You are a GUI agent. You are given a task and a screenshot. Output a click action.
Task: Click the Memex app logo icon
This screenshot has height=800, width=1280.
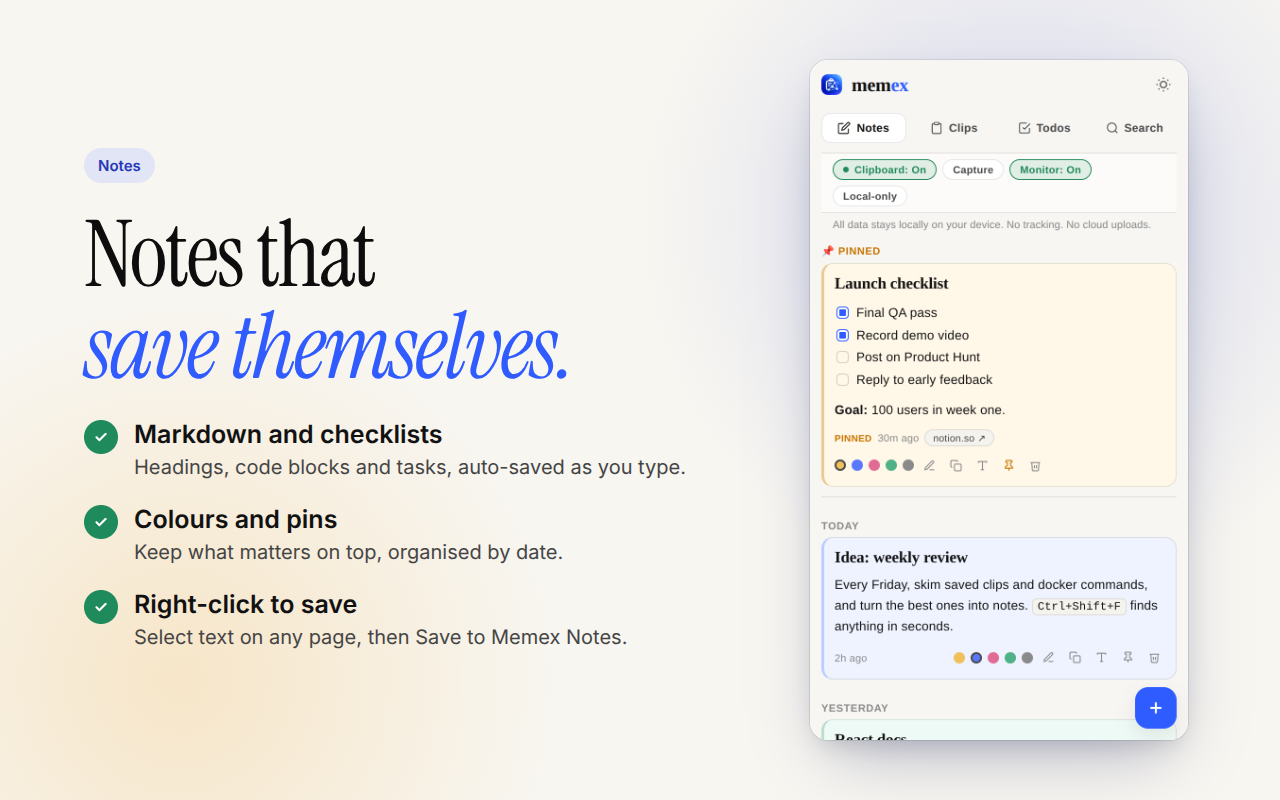pos(832,85)
